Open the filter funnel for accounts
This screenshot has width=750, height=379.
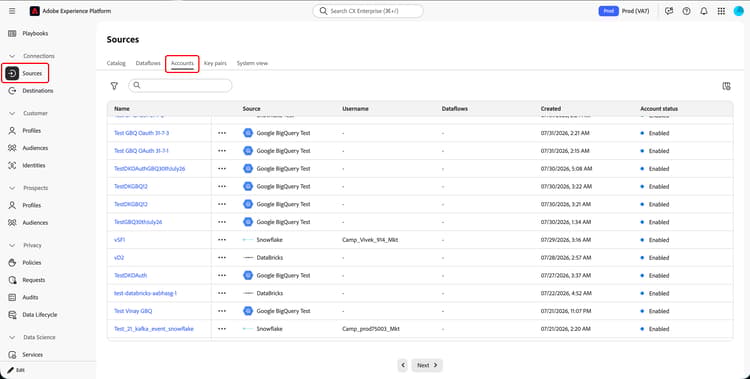coord(114,86)
